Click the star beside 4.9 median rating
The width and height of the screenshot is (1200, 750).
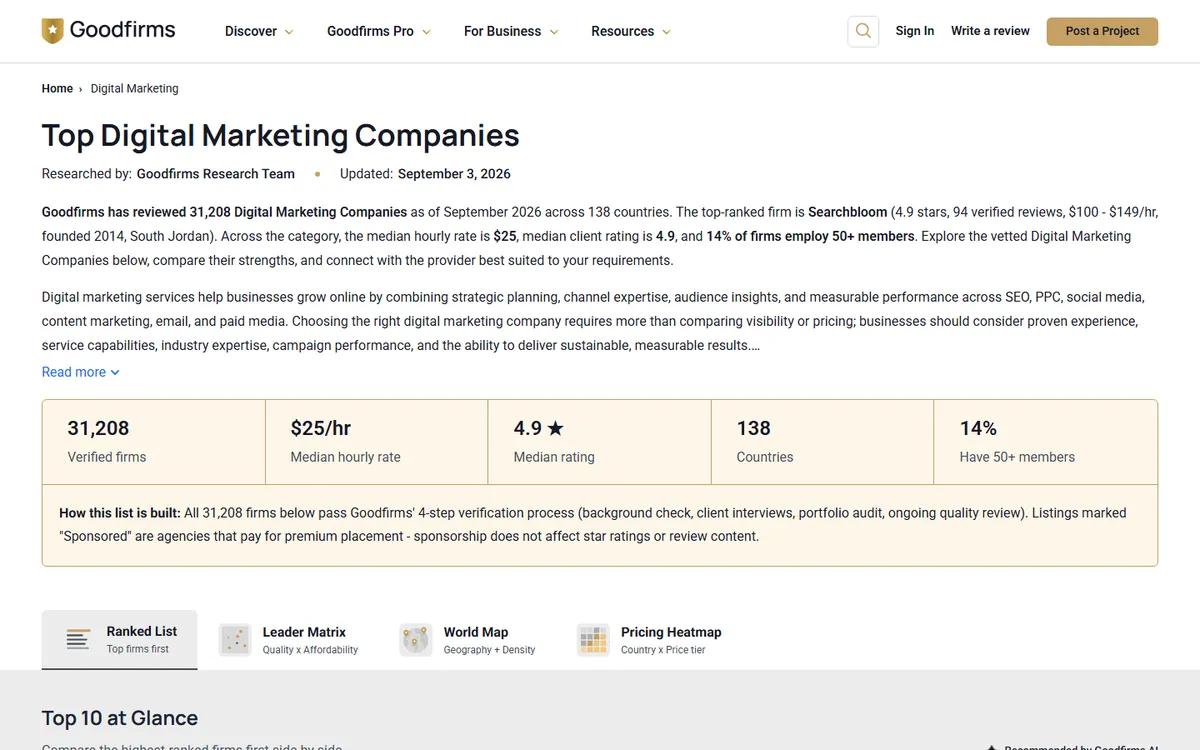pos(555,428)
